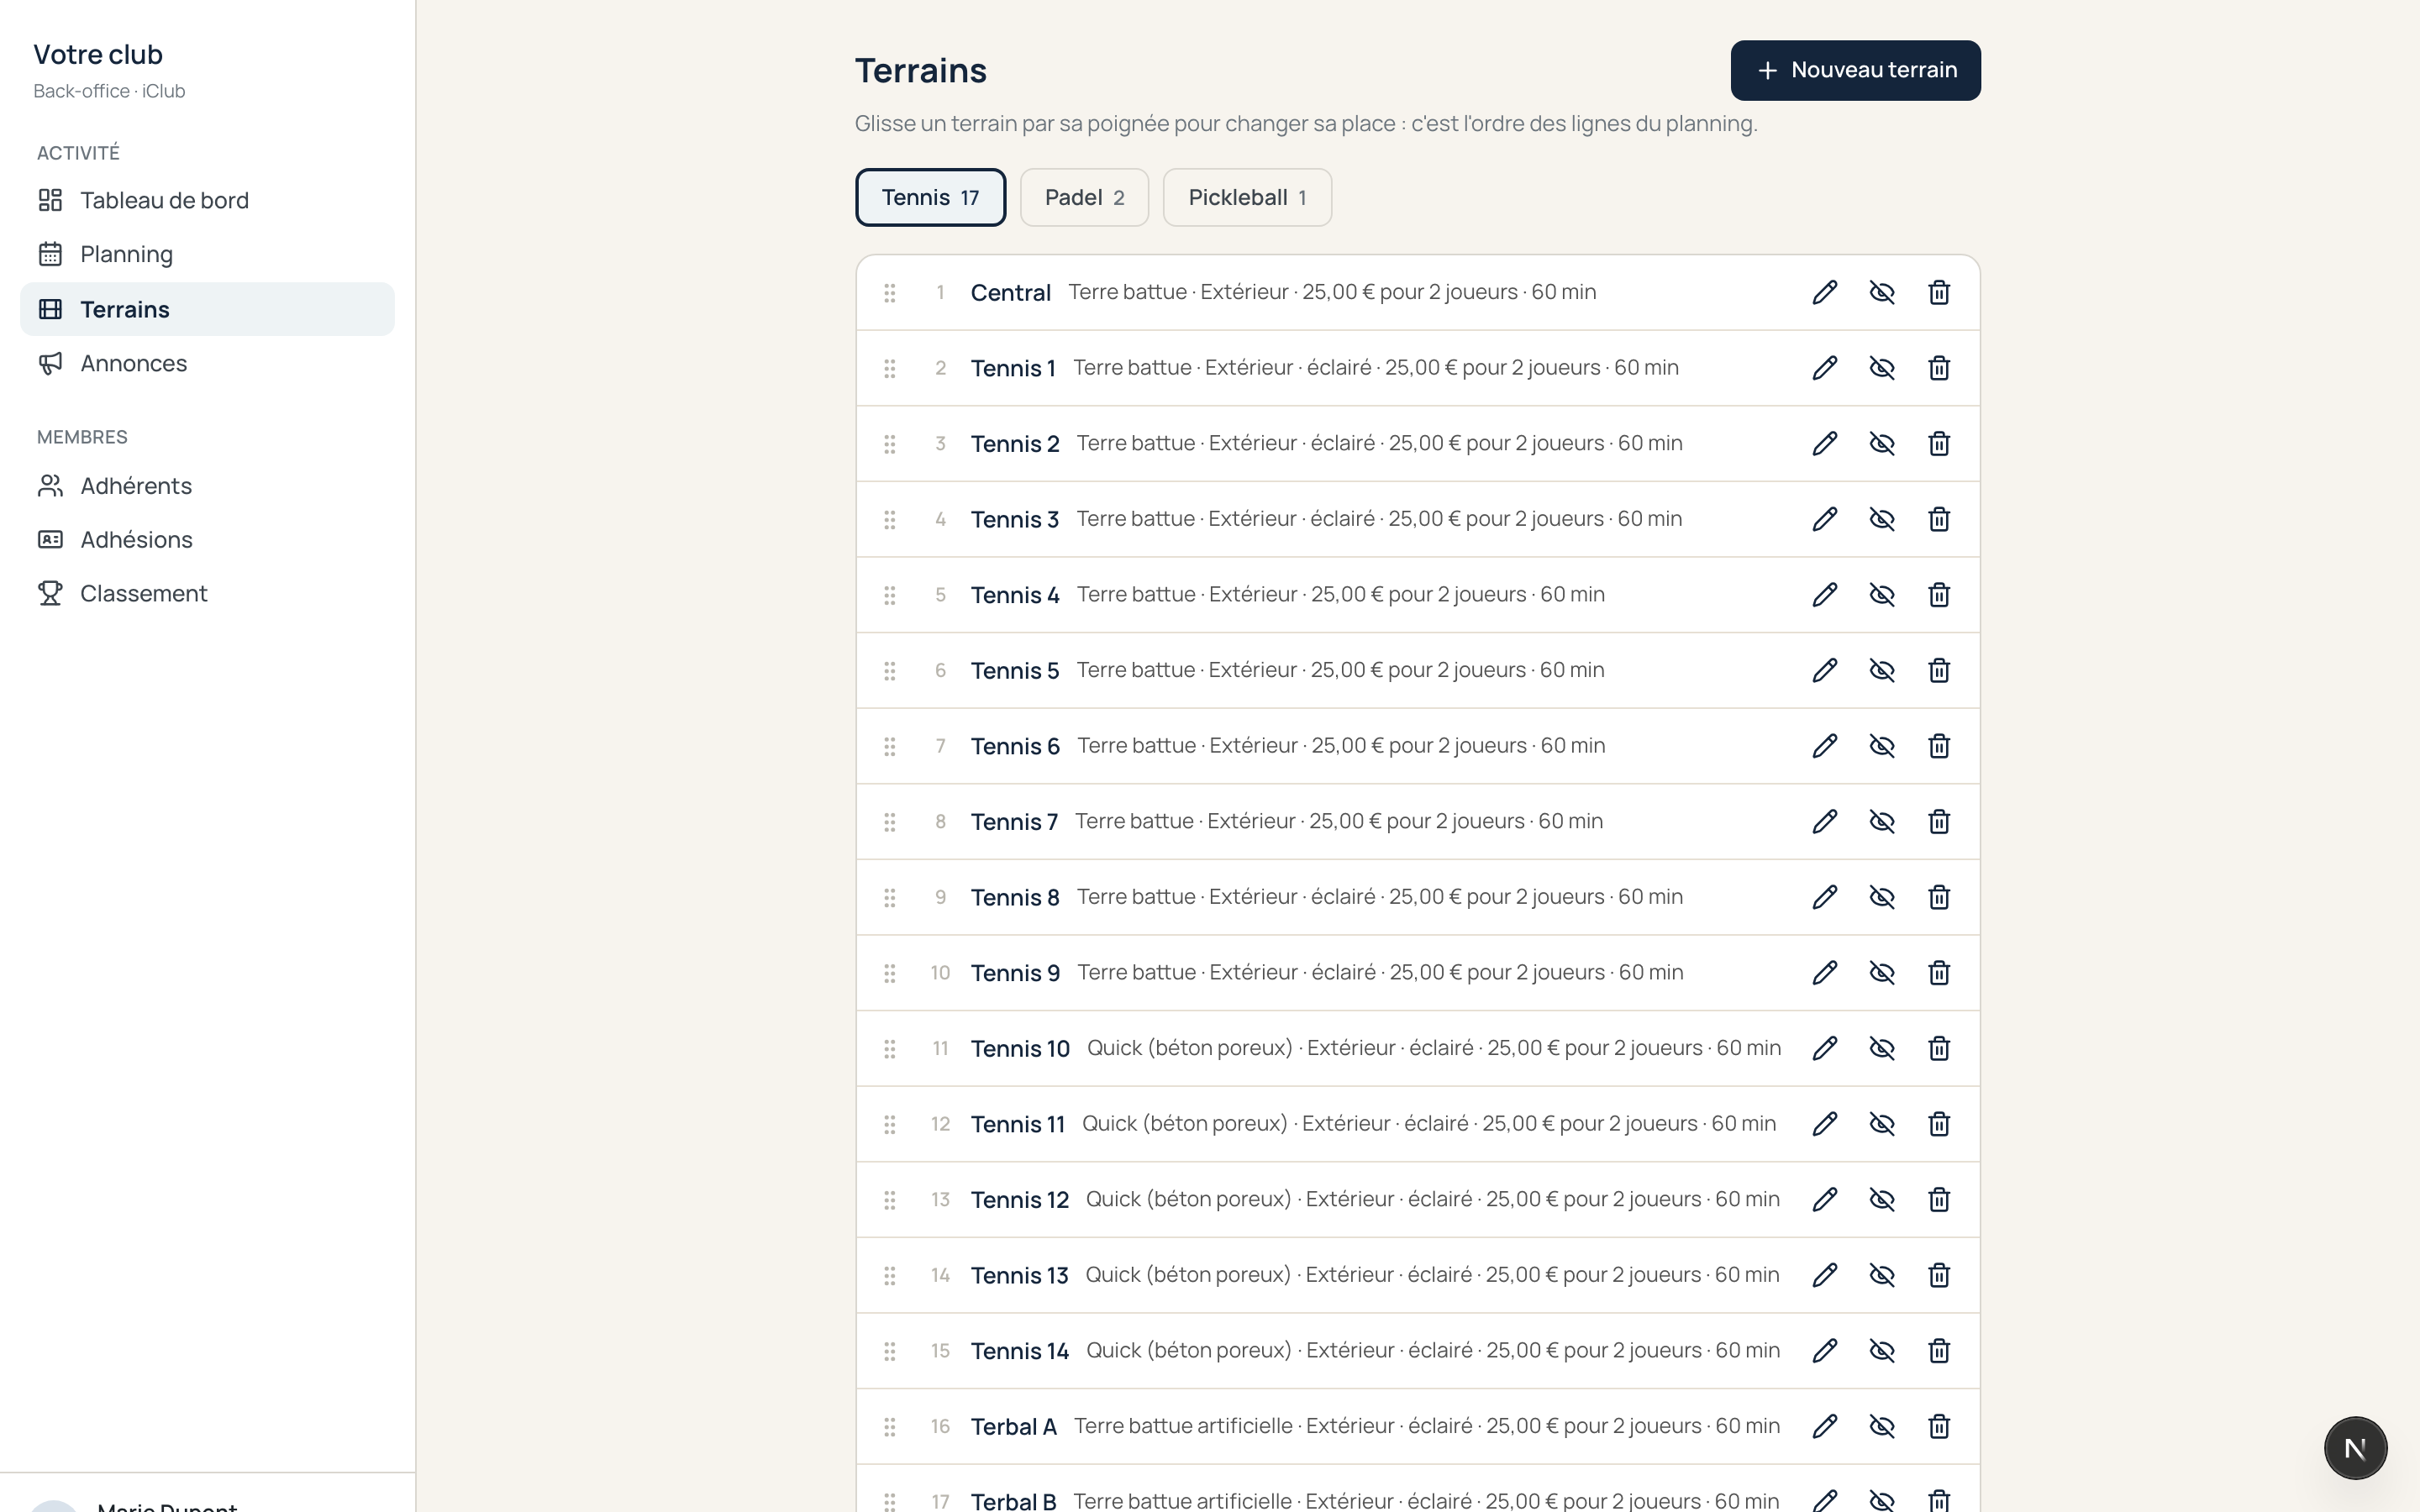Viewport: 2420px width, 1512px height.
Task: Switch to the Padel tab
Action: coord(1084,197)
